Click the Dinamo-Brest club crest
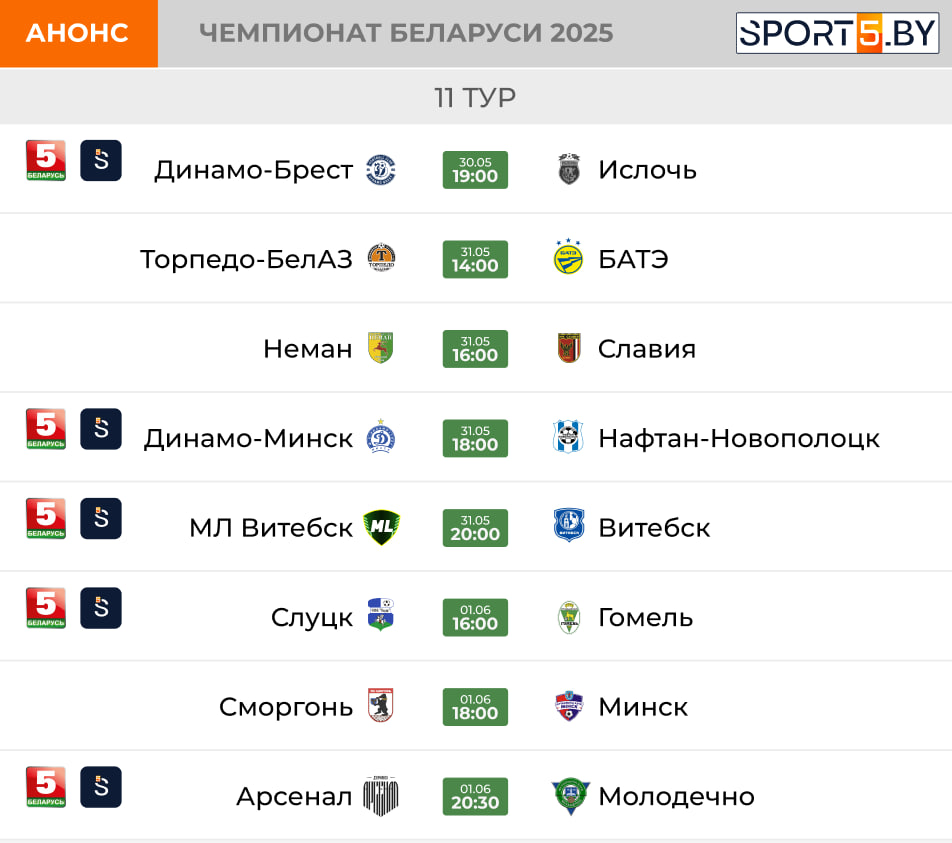This screenshot has width=952, height=843. pos(381,170)
